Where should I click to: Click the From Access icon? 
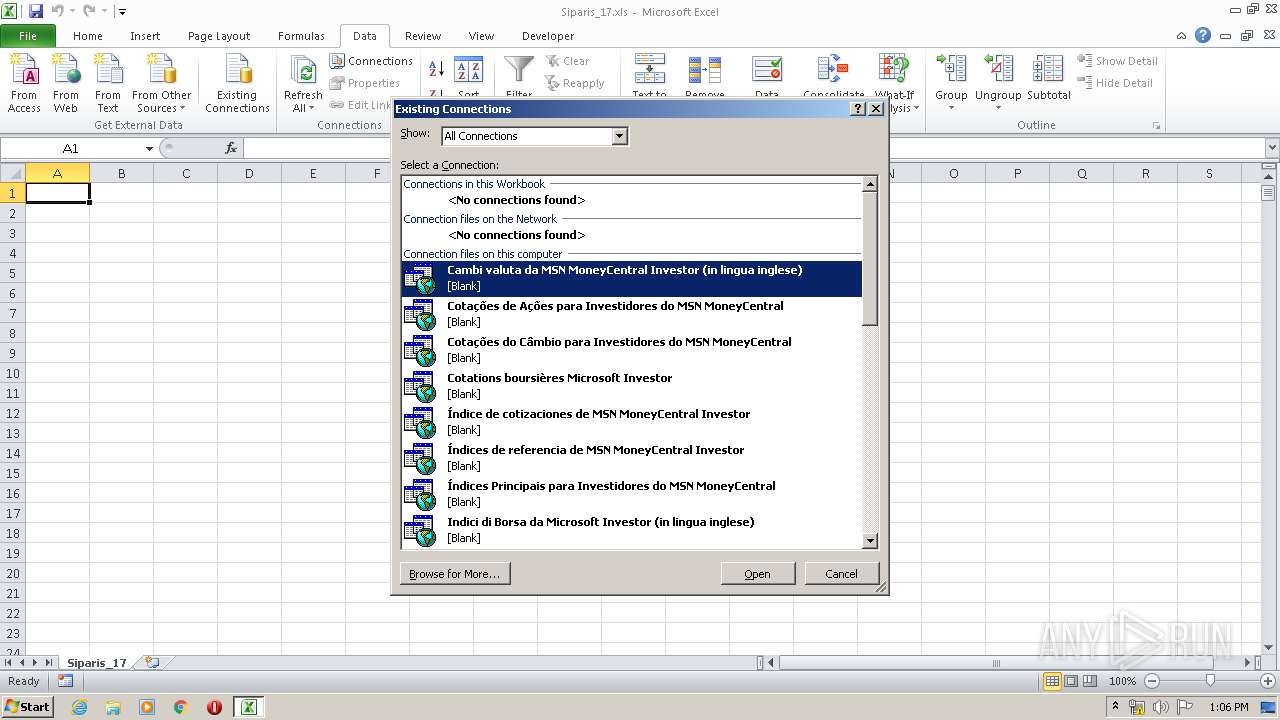pos(24,84)
